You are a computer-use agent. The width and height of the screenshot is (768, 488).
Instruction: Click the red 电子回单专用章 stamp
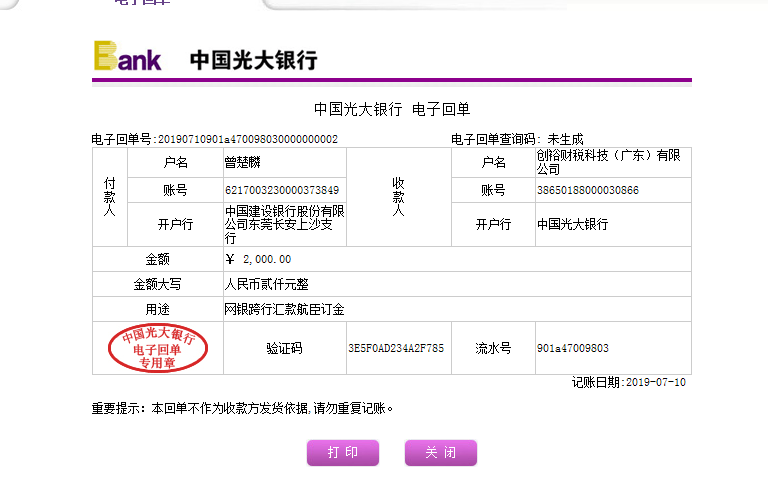158,348
